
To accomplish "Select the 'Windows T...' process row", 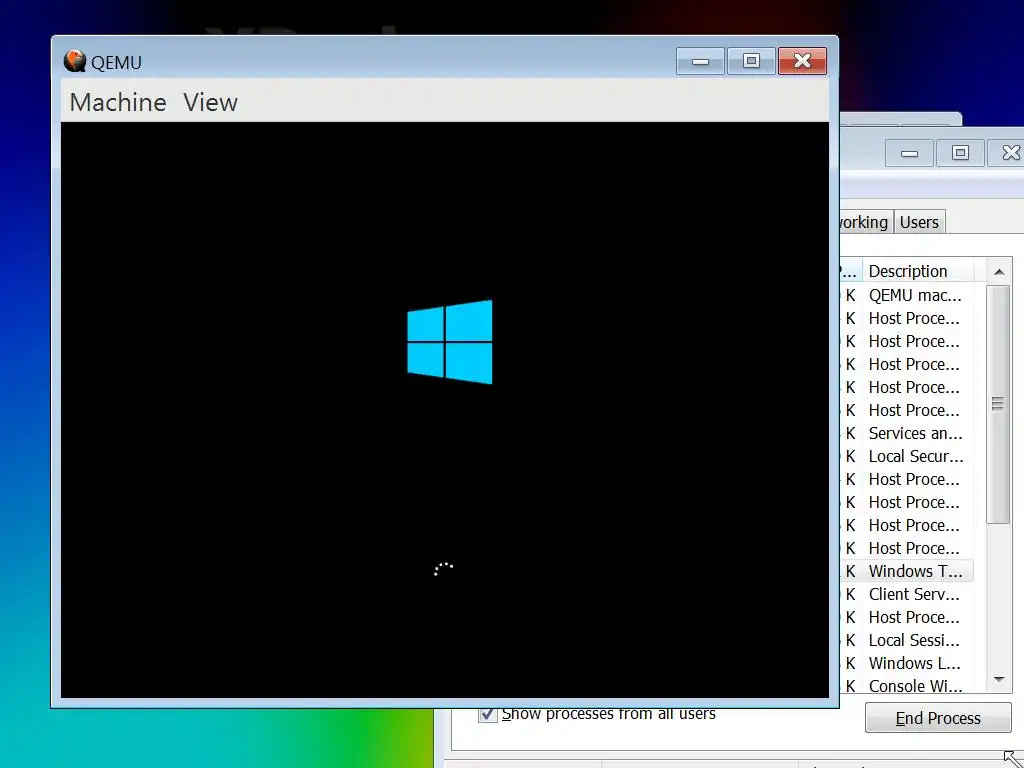I will [906, 571].
